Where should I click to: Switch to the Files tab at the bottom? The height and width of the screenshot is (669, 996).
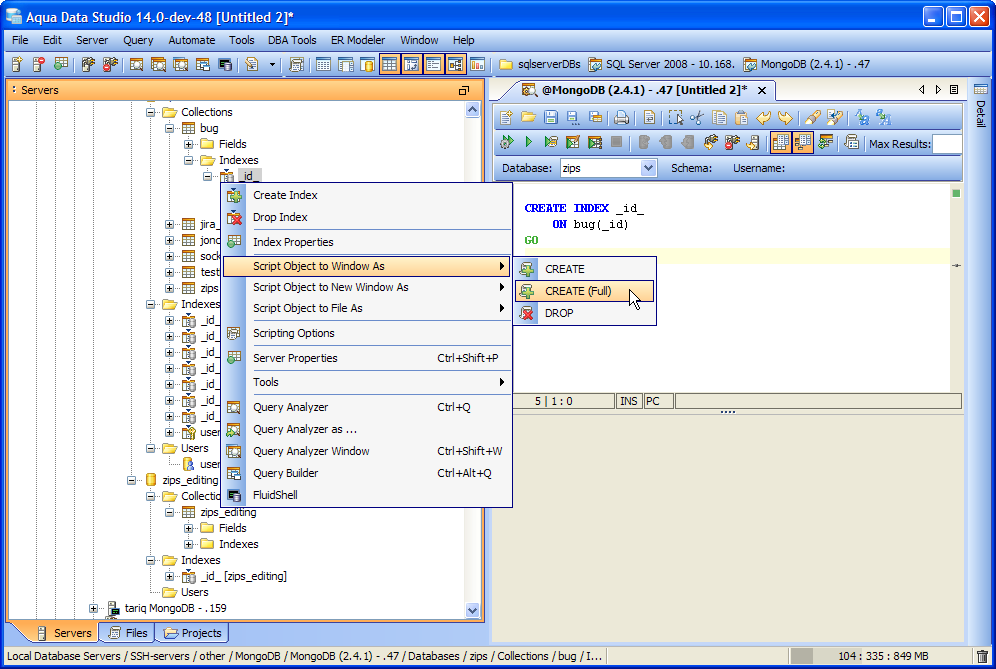(x=128, y=633)
